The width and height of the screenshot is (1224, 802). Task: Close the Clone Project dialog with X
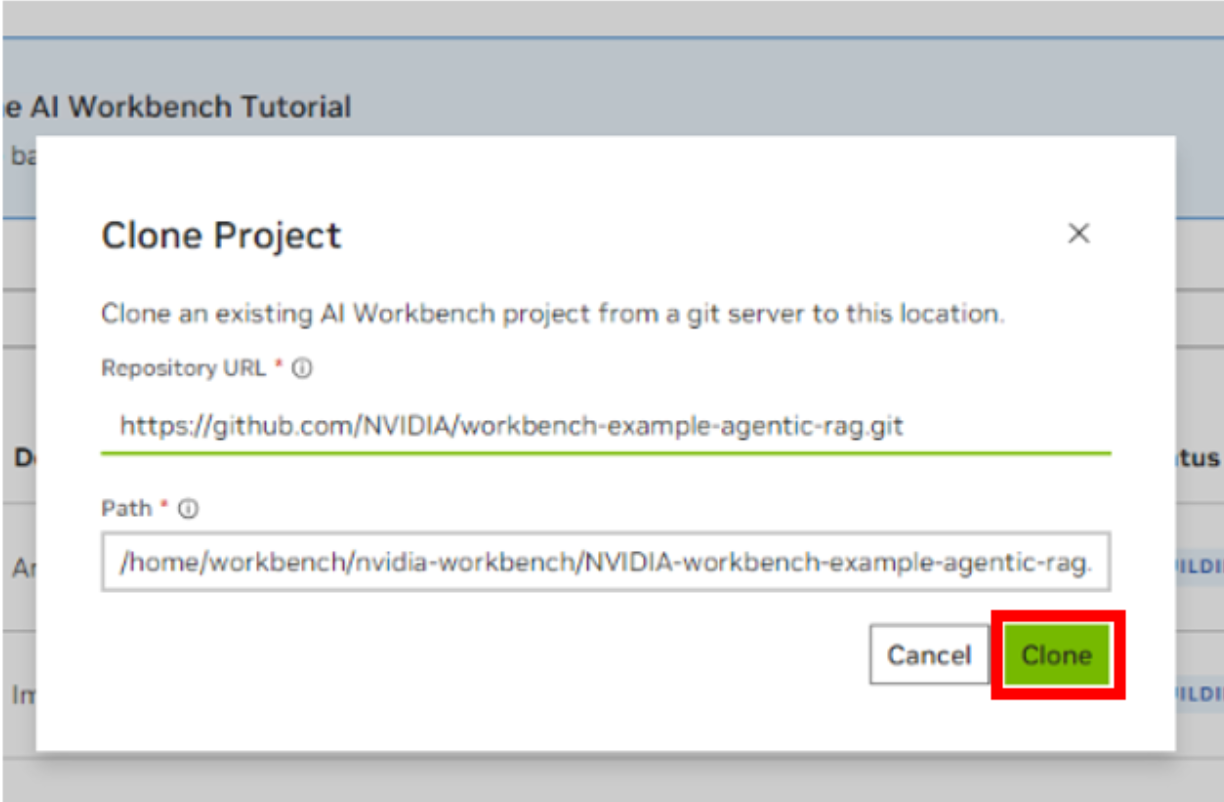pos(1078,234)
